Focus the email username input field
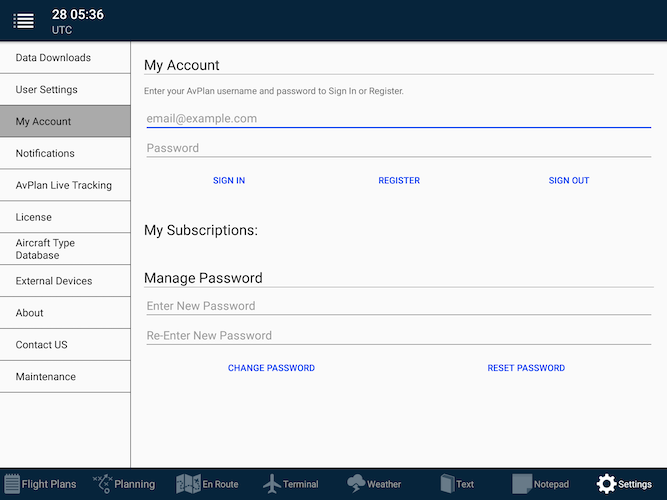The image size is (667, 500). coord(398,118)
